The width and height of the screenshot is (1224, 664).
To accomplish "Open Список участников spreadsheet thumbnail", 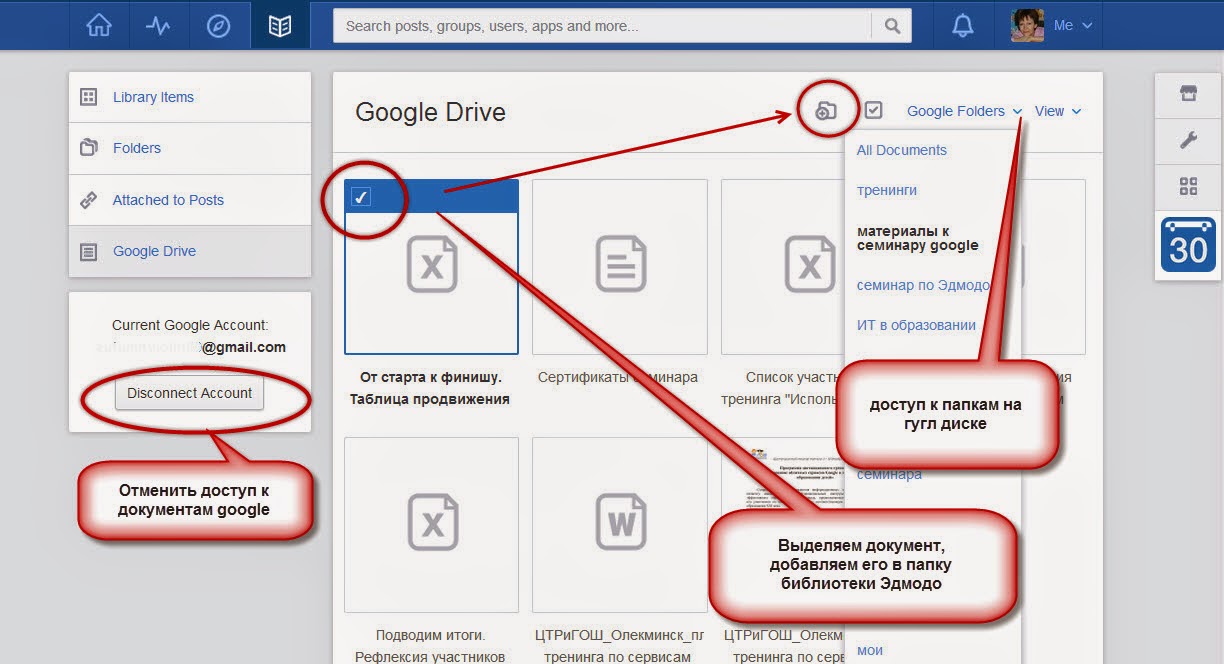I will [x=783, y=267].
